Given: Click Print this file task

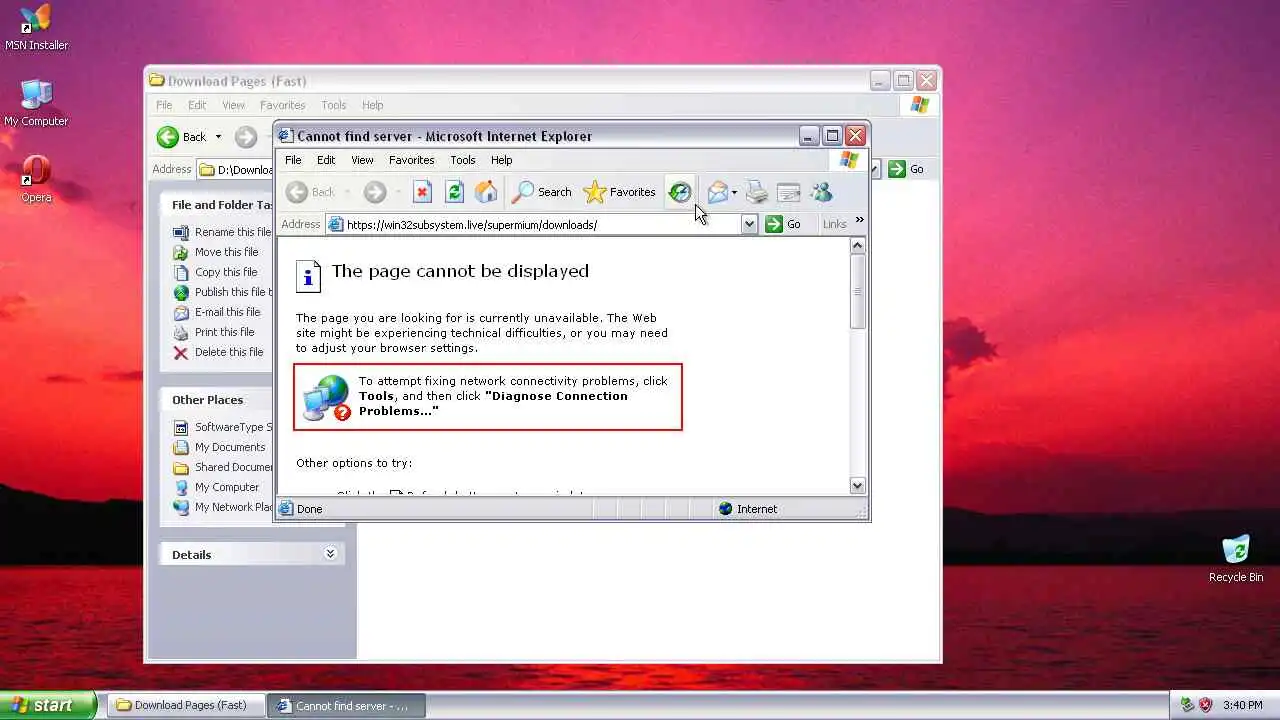Looking at the screenshot, I should point(214,332).
